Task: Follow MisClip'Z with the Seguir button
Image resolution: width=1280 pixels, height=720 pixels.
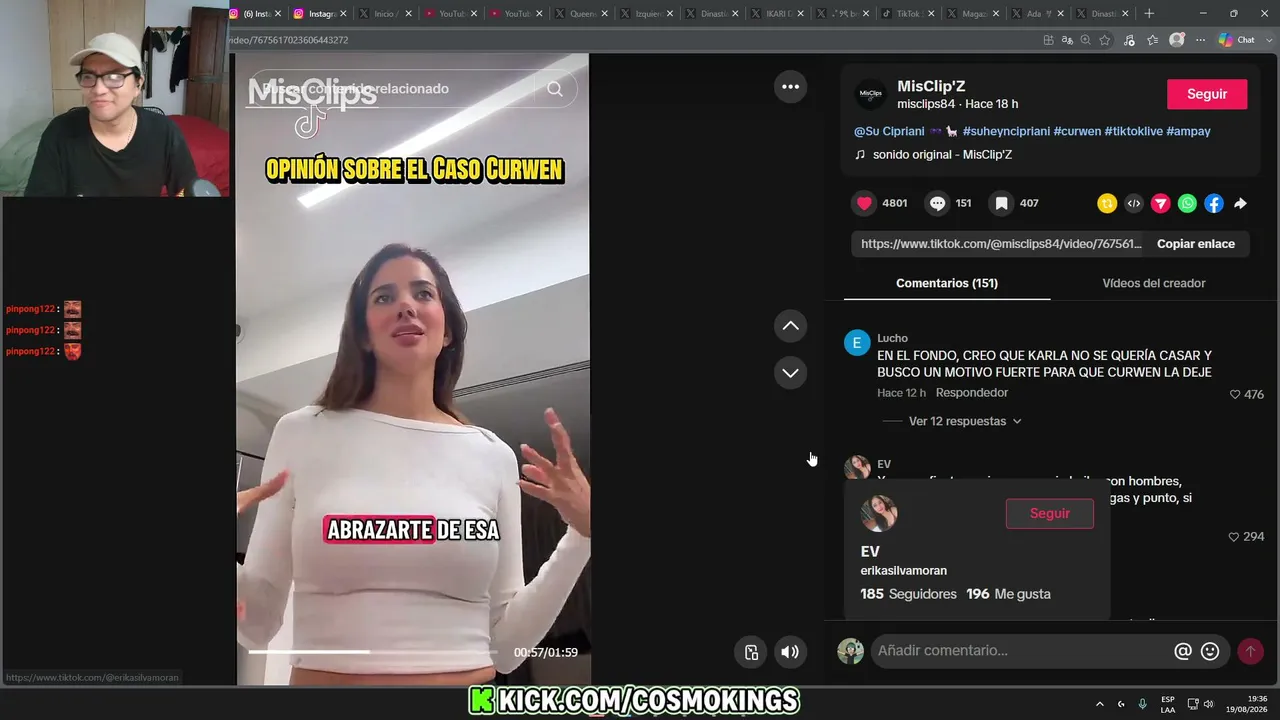Action: (1207, 94)
